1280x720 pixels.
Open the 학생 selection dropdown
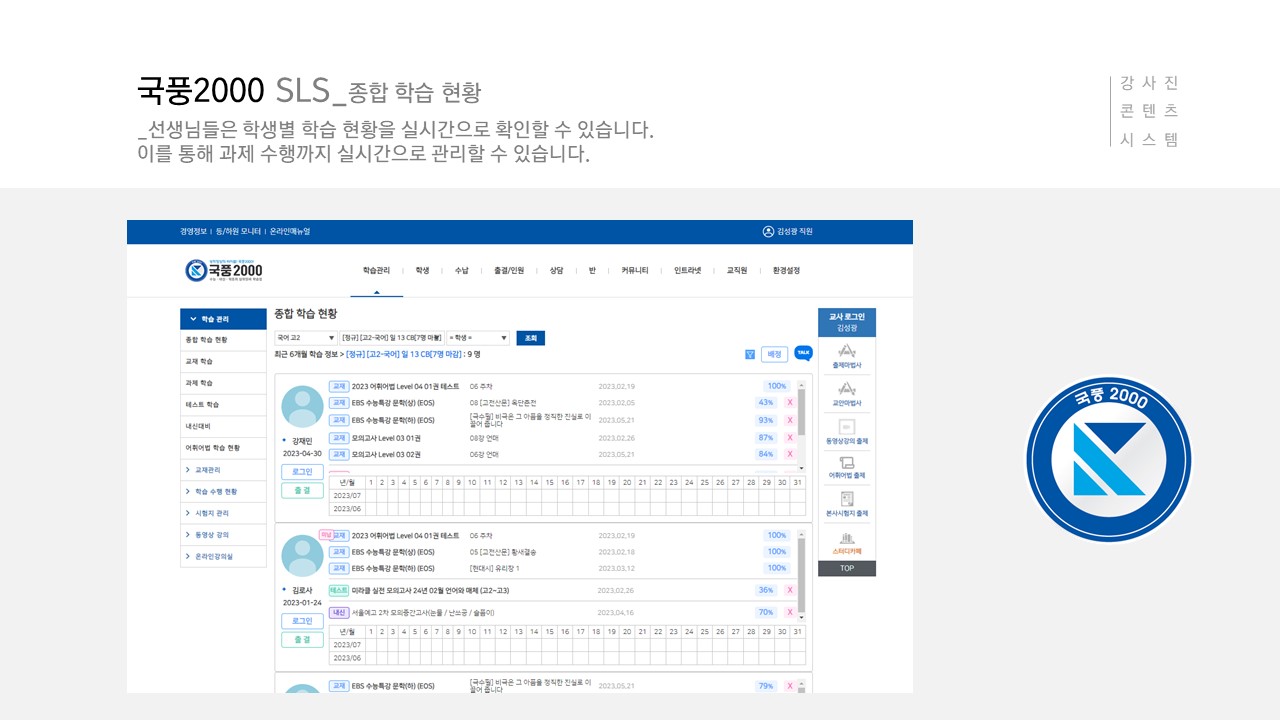click(478, 338)
